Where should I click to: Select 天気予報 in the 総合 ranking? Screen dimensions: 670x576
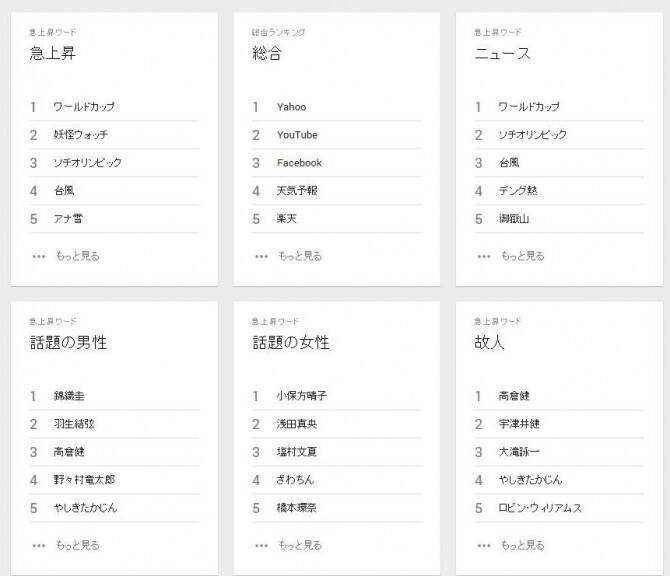[297, 191]
